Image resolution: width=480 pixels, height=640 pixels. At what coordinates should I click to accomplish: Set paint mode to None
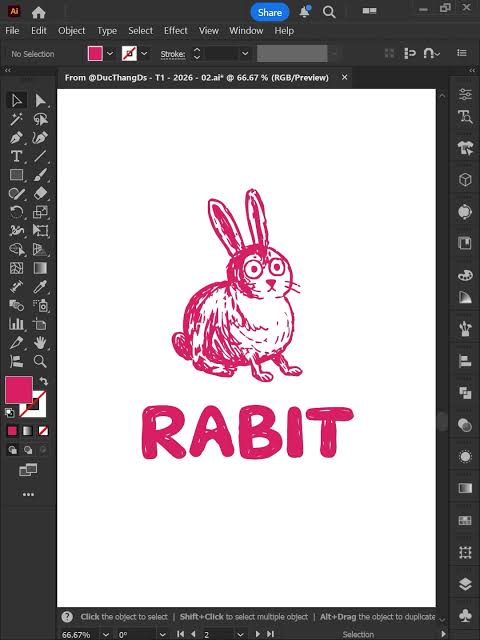pos(43,431)
